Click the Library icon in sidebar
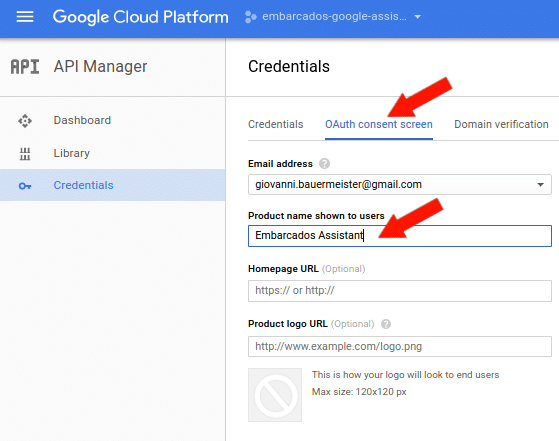Viewport: 559px width, 441px height. pyautogui.click(x=25, y=154)
